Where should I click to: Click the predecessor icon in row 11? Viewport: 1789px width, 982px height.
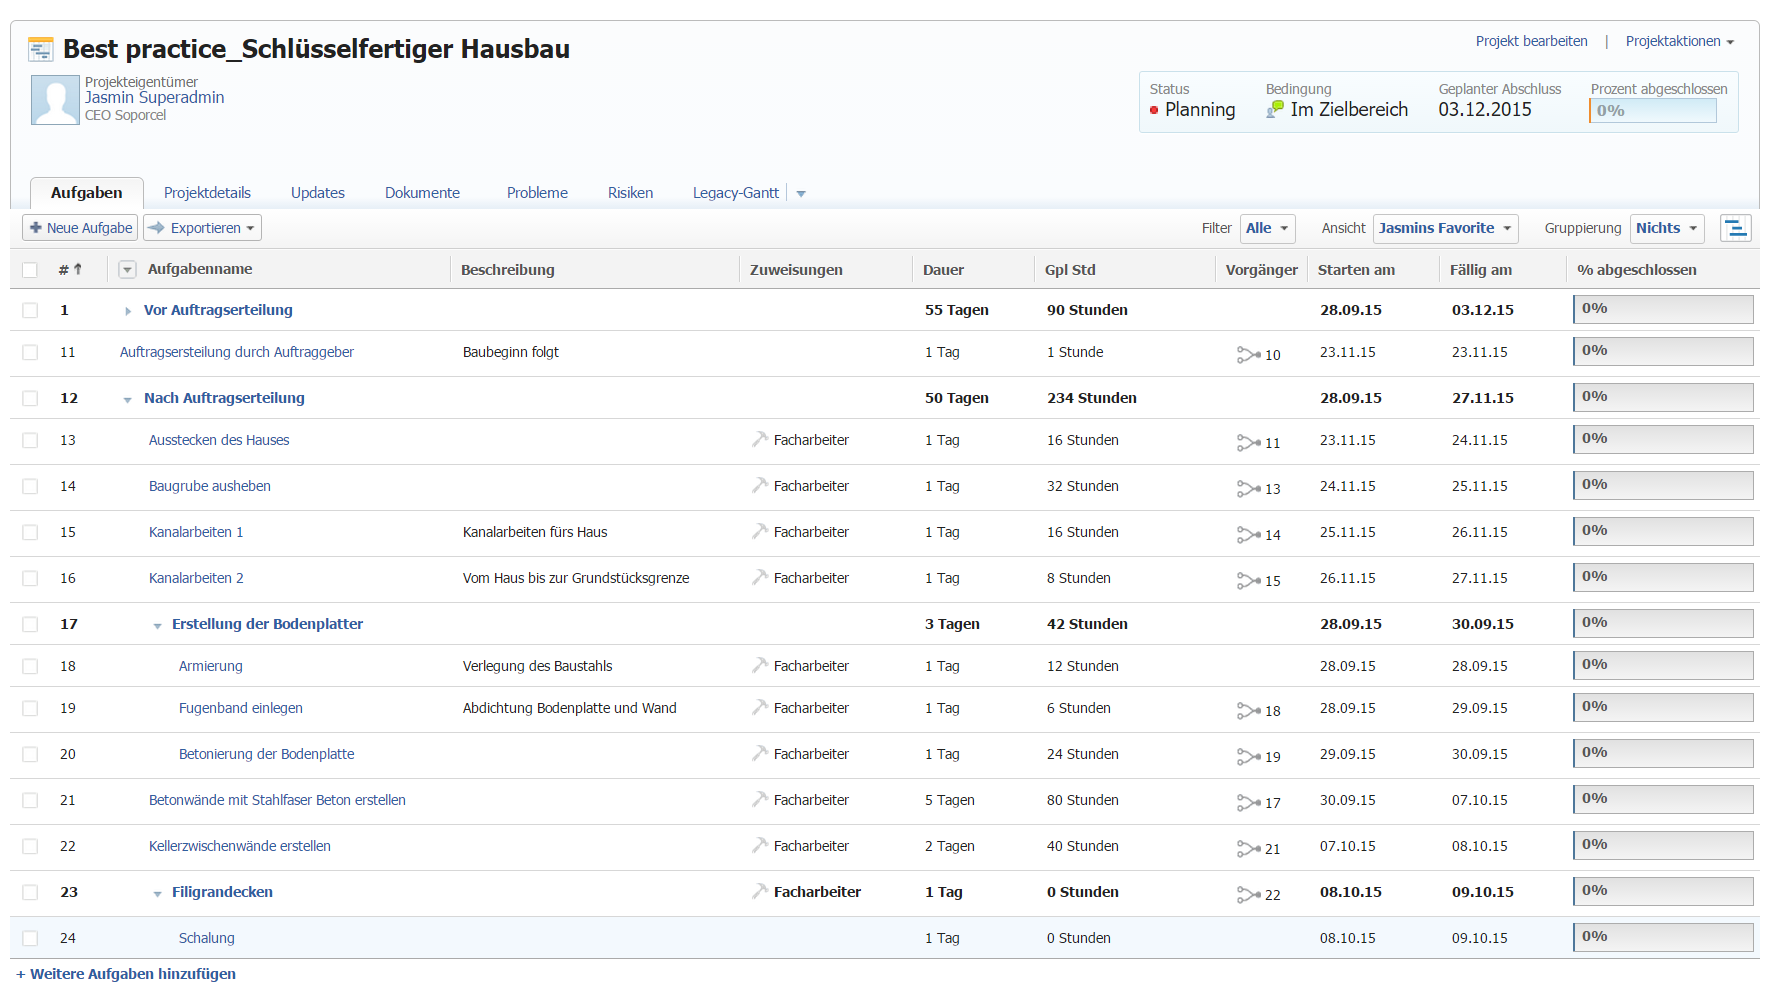(1248, 354)
